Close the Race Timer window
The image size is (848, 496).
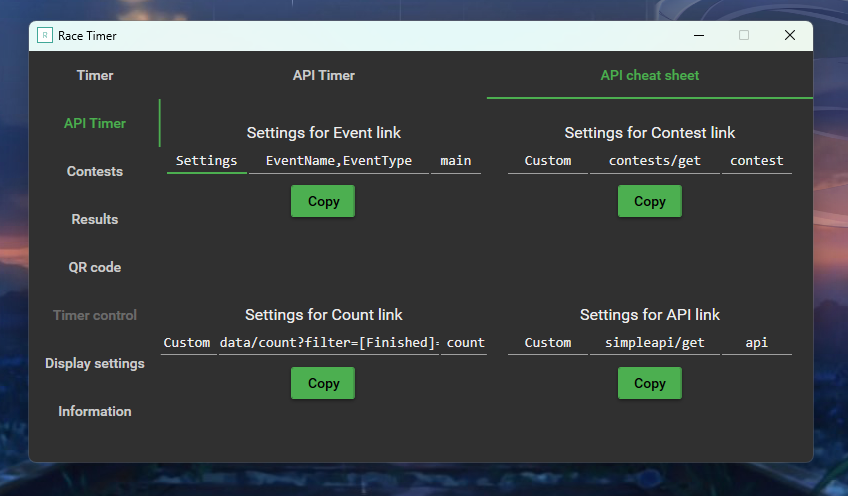(790, 36)
